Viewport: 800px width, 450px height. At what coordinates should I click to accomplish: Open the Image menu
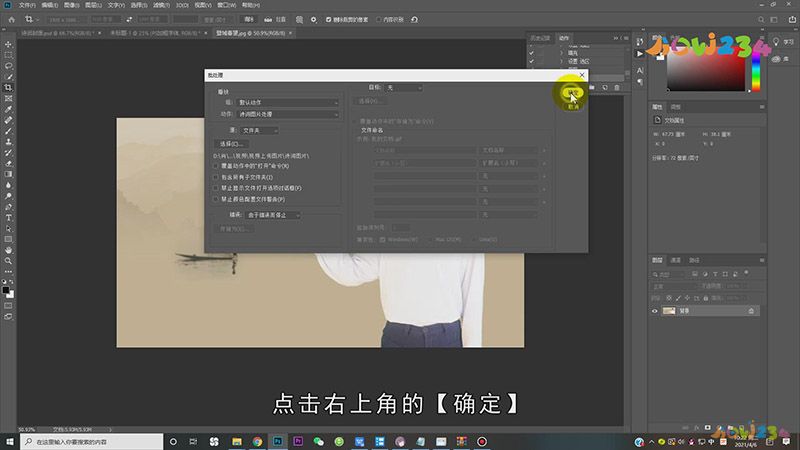pos(71,5)
